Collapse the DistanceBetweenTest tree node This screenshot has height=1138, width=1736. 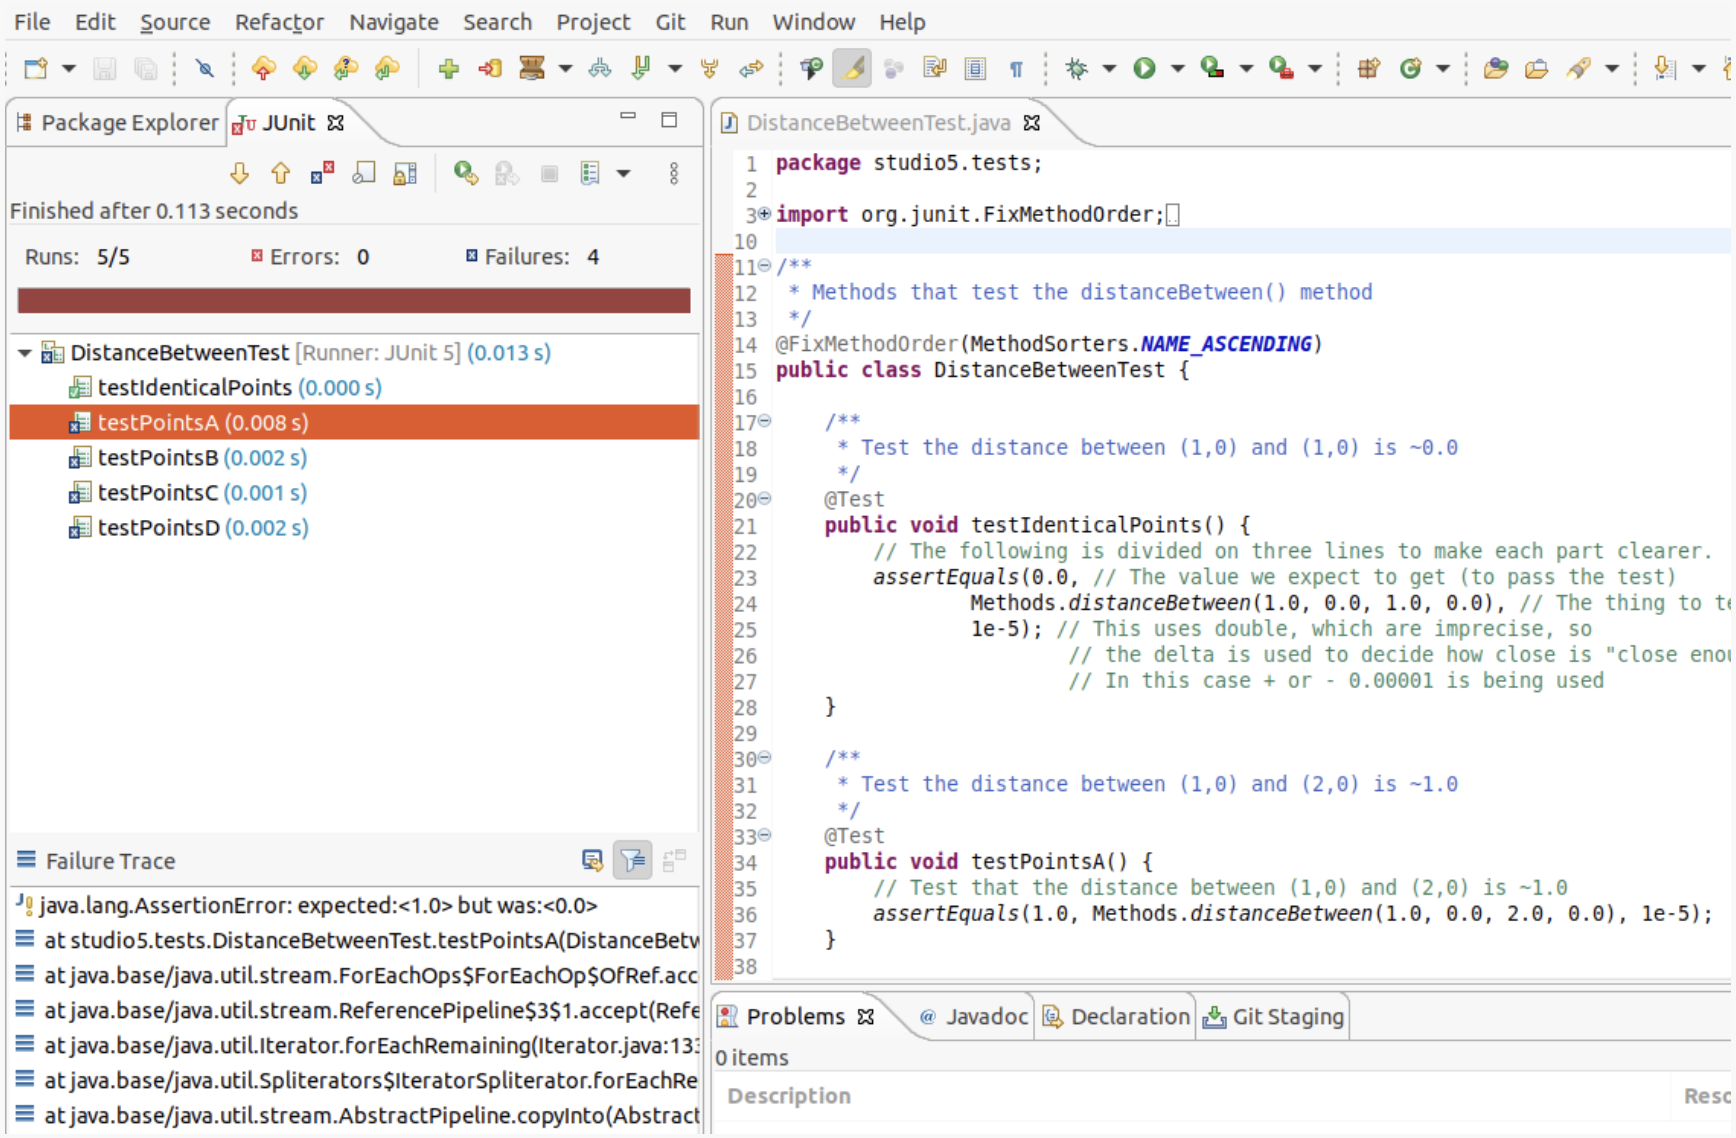pyautogui.click(x=25, y=352)
